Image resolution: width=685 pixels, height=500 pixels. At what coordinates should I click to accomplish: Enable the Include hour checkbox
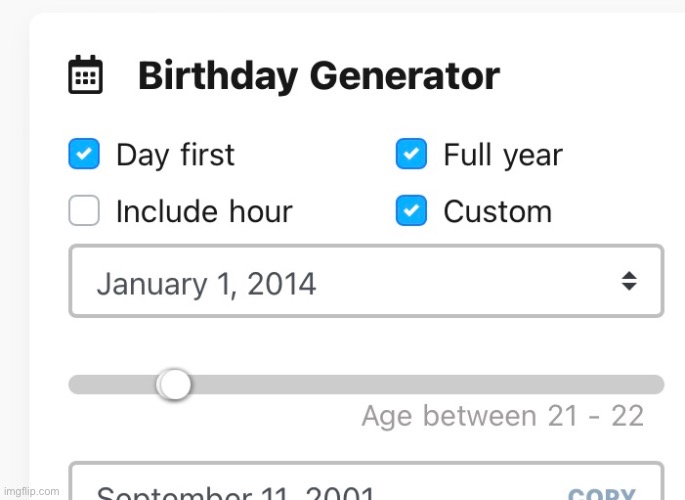[x=84, y=211]
